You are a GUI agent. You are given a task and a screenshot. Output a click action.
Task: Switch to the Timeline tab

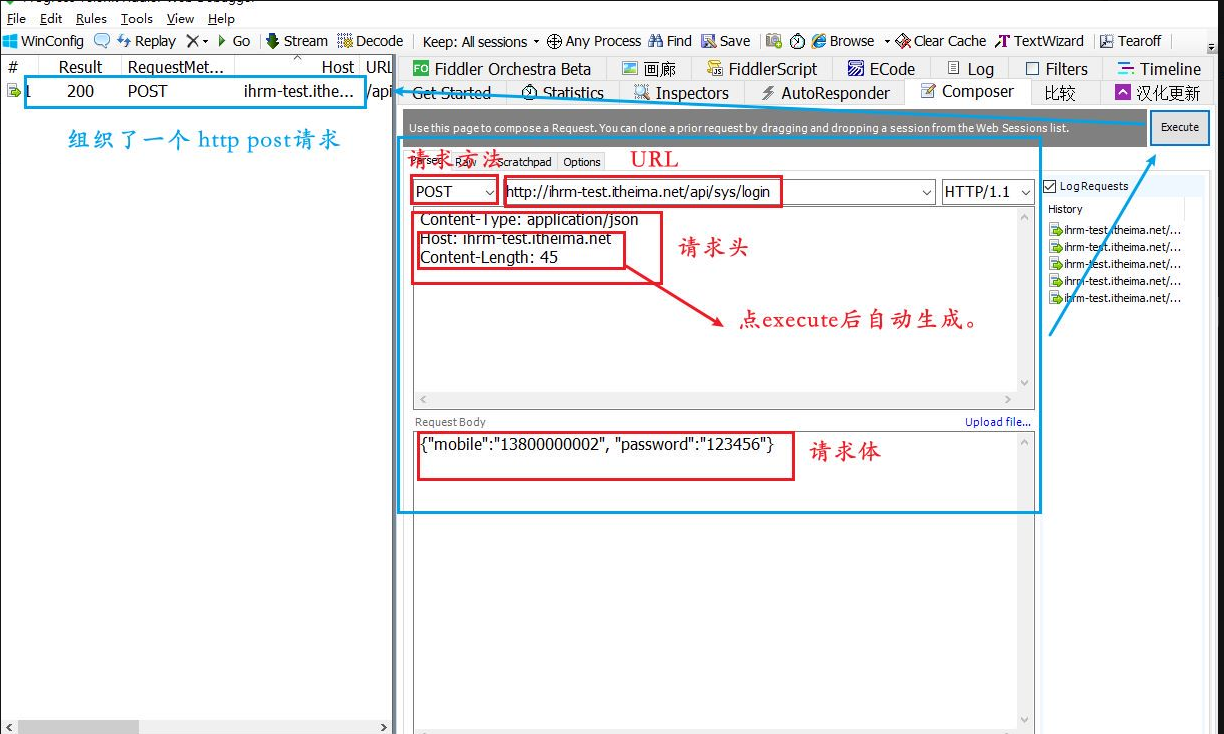[x=1158, y=69]
